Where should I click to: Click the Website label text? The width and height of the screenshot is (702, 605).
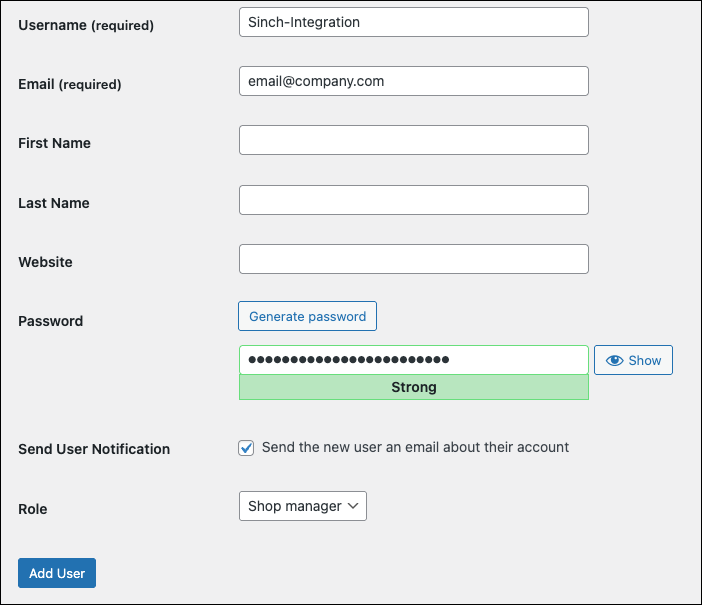click(45, 262)
